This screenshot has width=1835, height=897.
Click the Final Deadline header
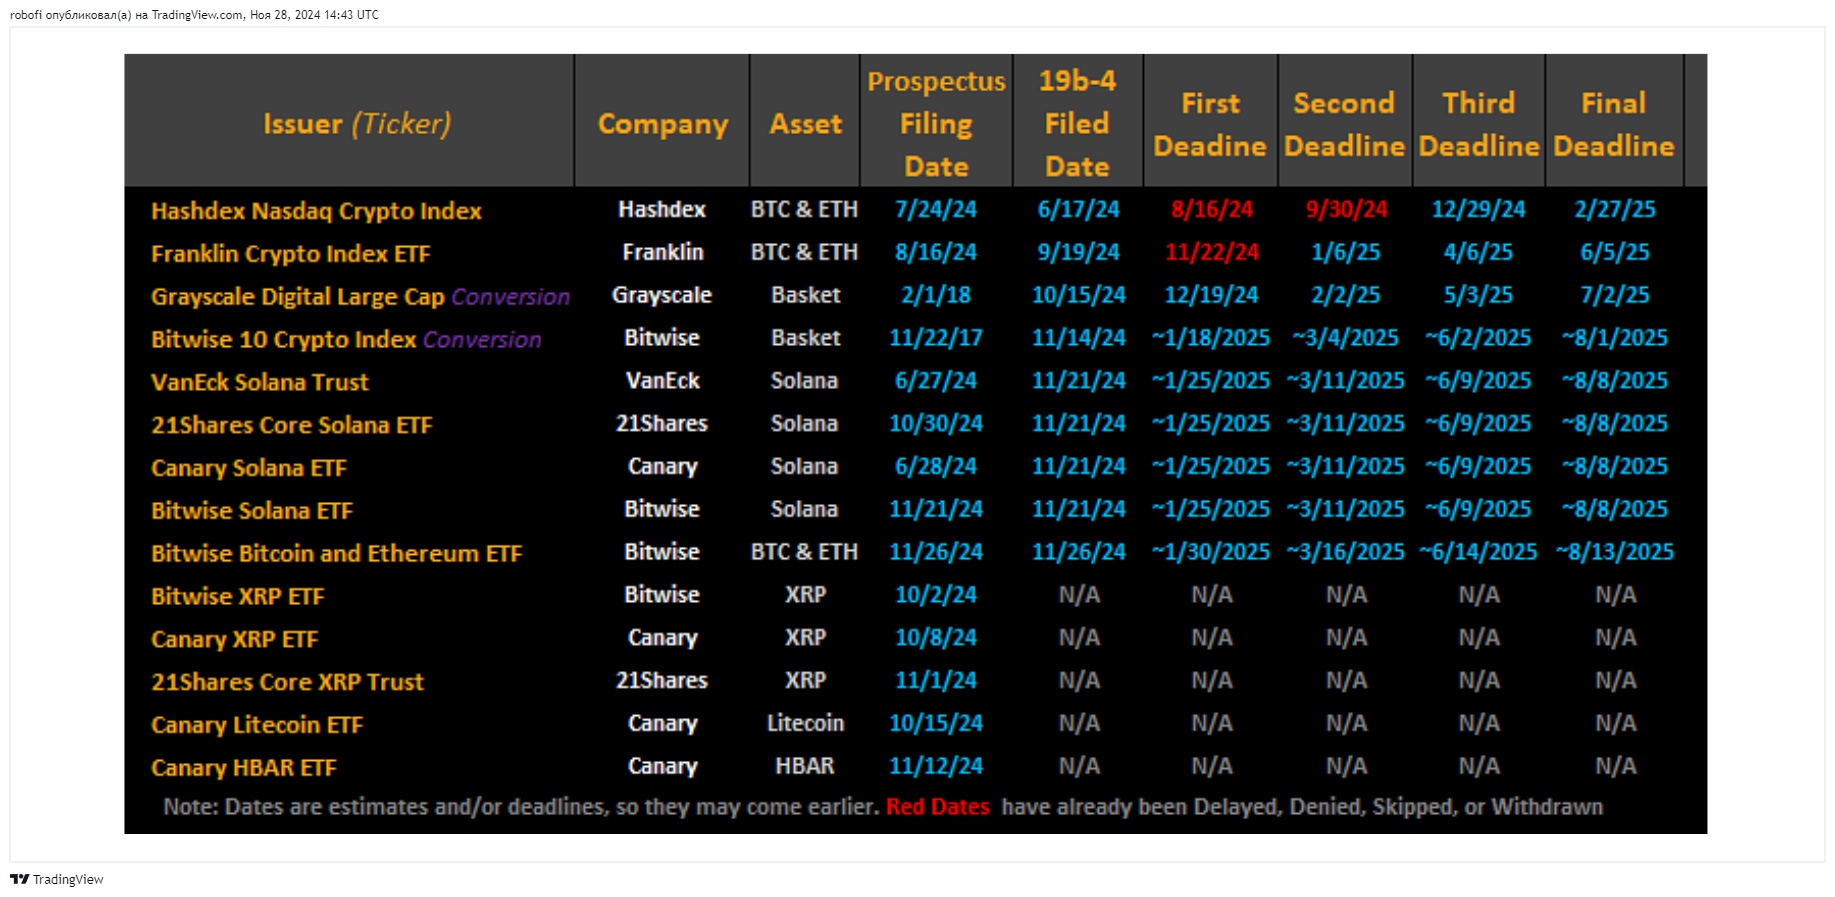click(x=1614, y=124)
